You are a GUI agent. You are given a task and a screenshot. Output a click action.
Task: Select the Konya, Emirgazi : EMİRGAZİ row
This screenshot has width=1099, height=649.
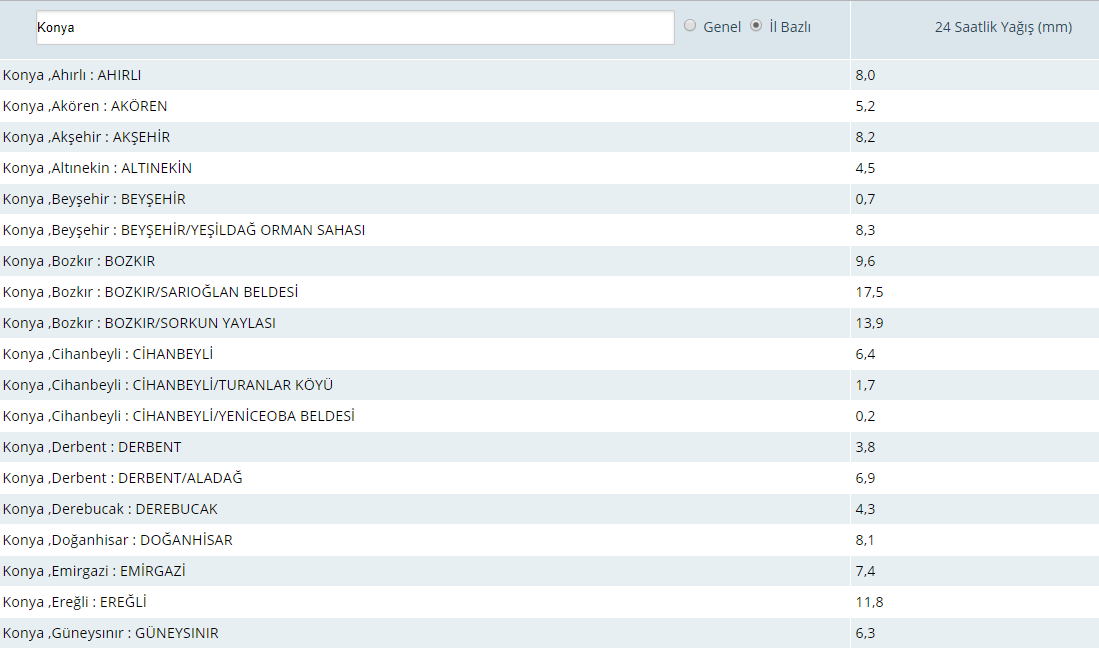point(550,571)
